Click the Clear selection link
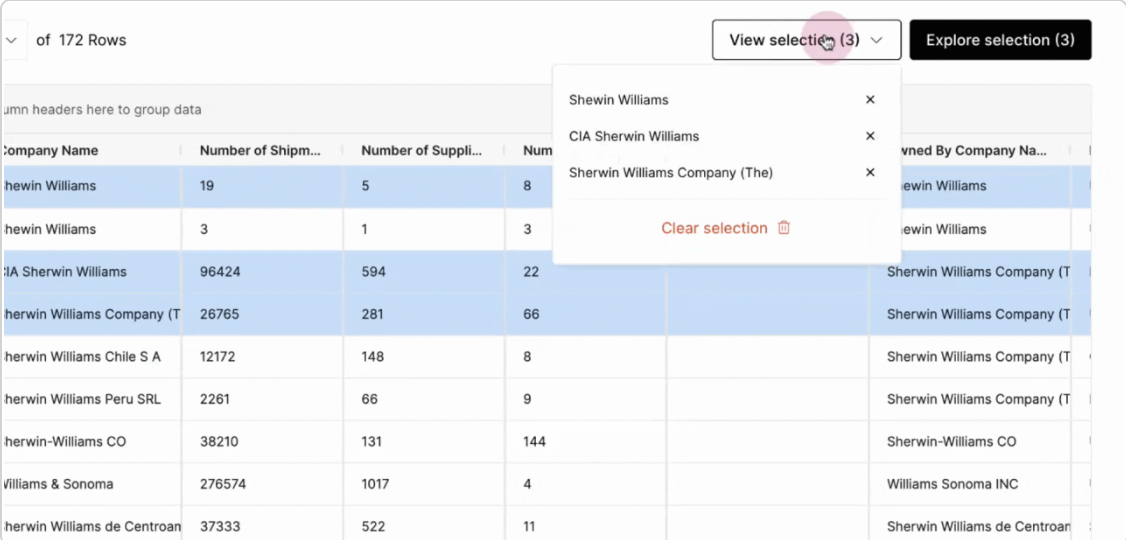The width and height of the screenshot is (1126, 540). point(714,228)
